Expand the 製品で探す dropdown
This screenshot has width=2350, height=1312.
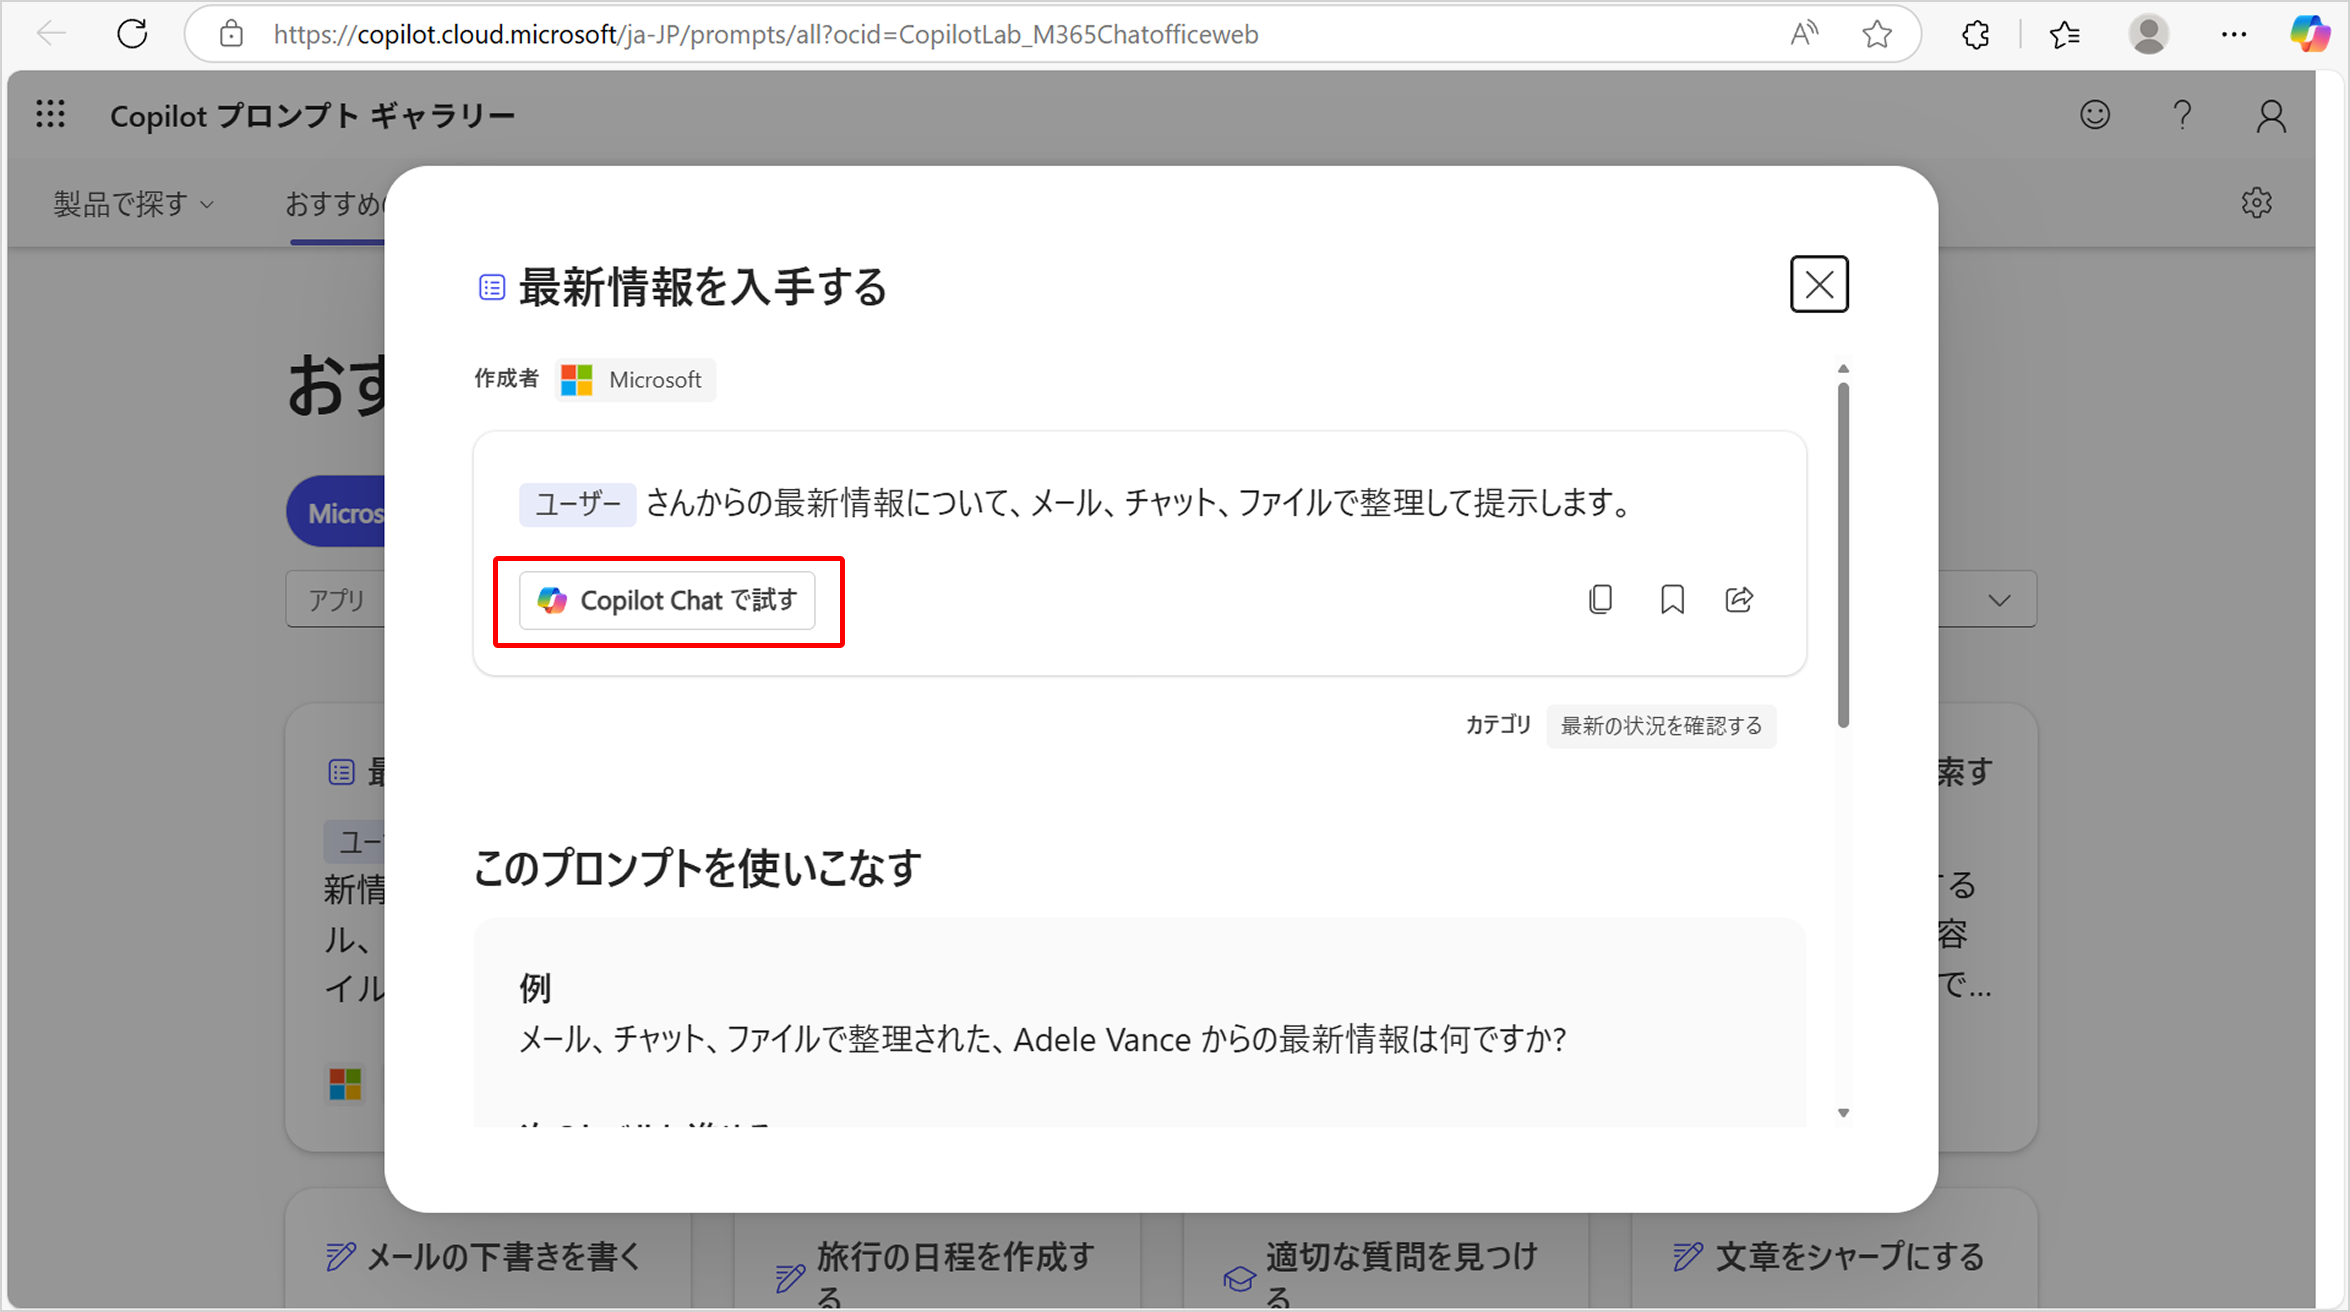133,203
